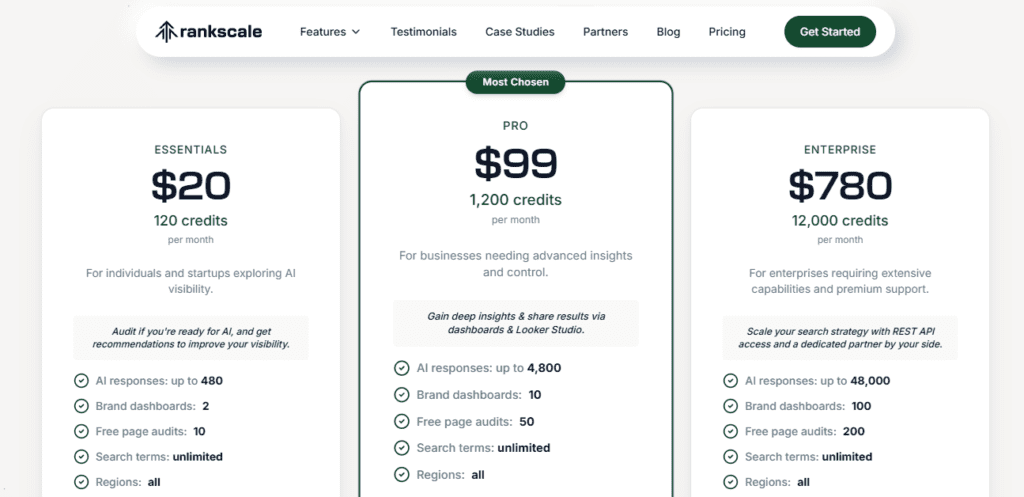
Task: Visit the Blog link
Action: 668,32
